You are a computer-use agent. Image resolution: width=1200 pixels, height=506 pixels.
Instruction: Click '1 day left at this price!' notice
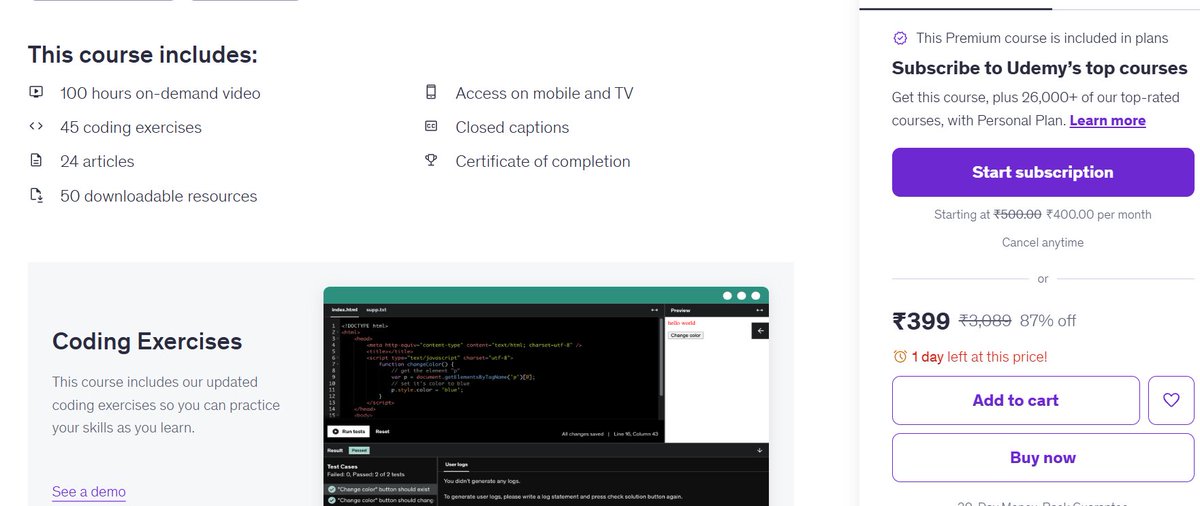pyautogui.click(x=979, y=356)
